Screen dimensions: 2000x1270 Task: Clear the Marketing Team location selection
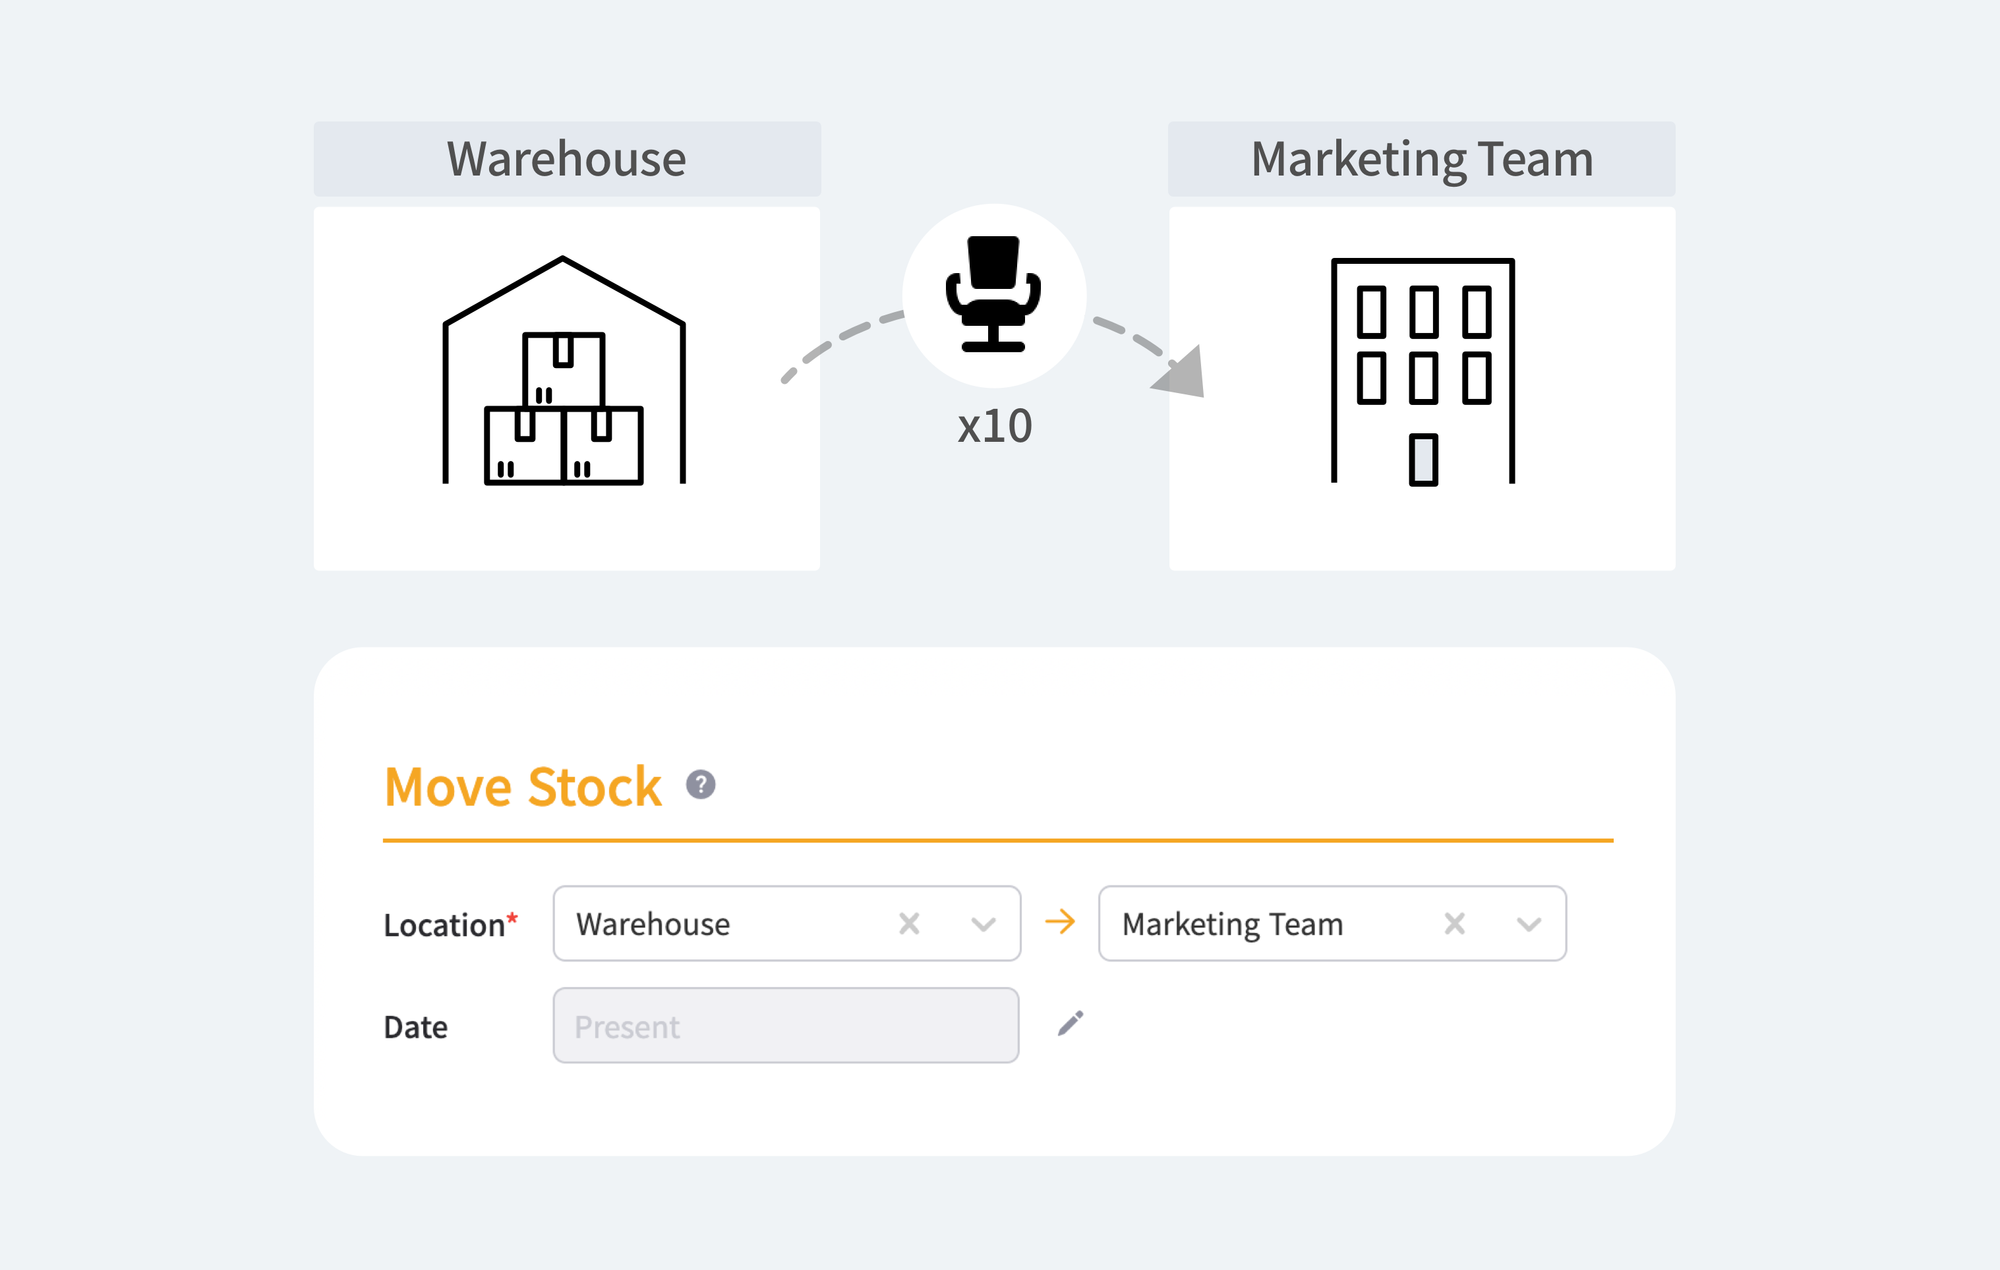point(1453,923)
